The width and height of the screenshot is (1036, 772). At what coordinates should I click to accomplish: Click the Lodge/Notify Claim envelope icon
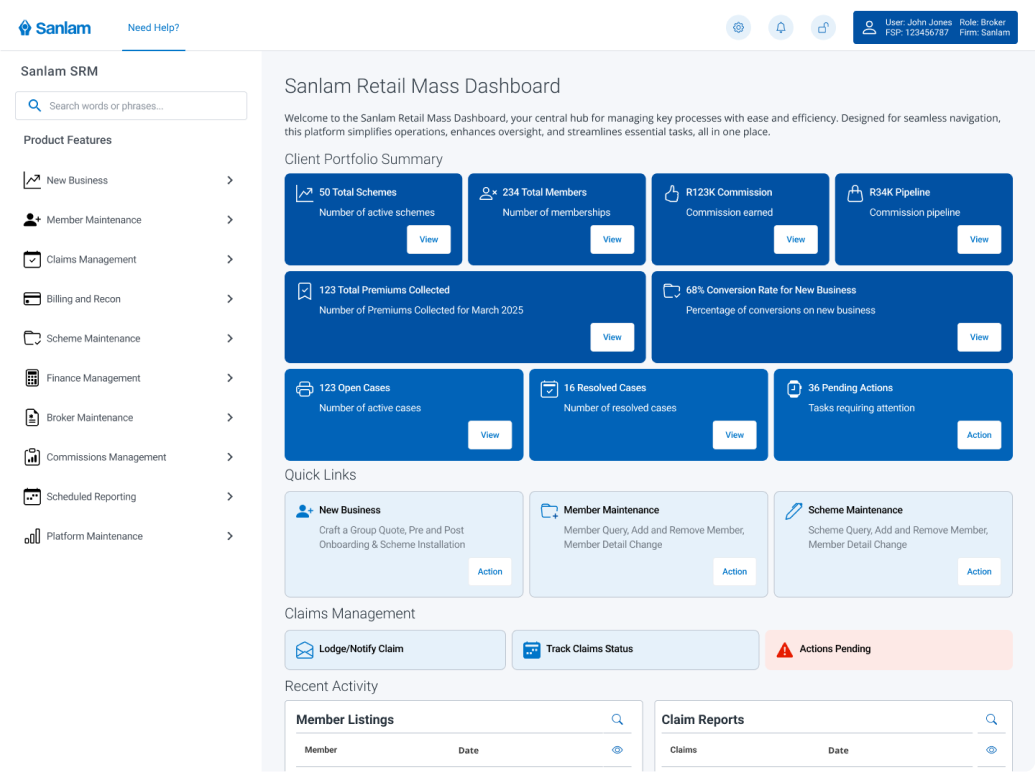click(x=304, y=650)
